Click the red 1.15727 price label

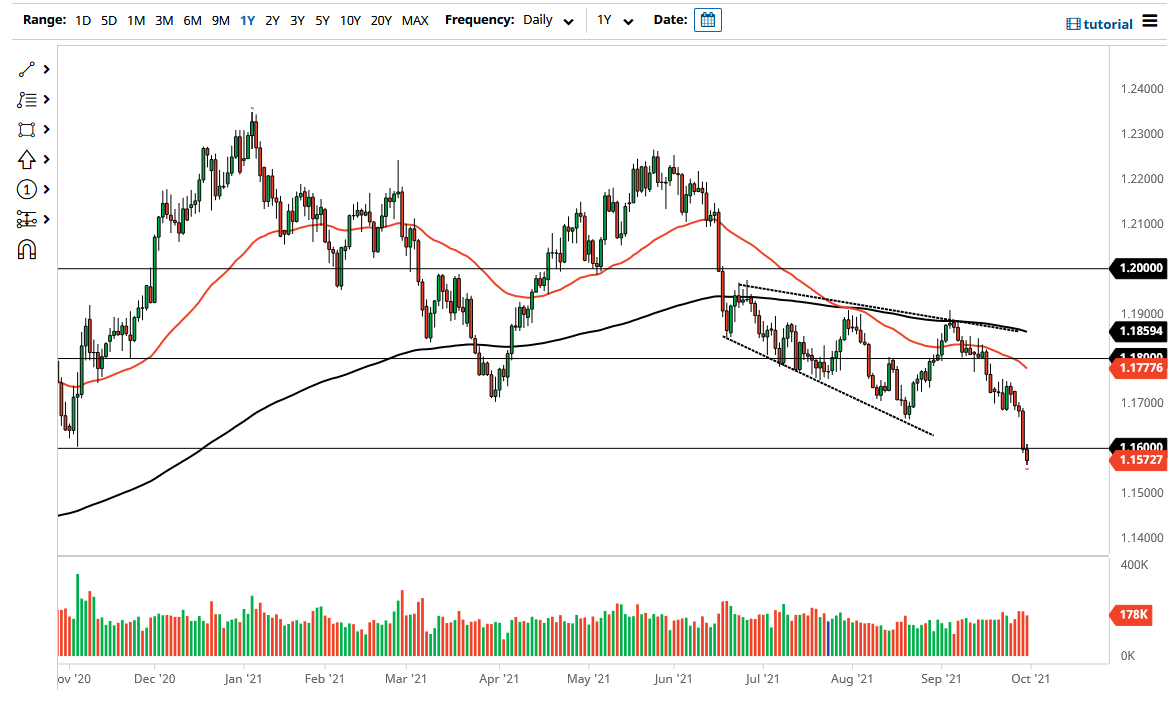point(1138,459)
